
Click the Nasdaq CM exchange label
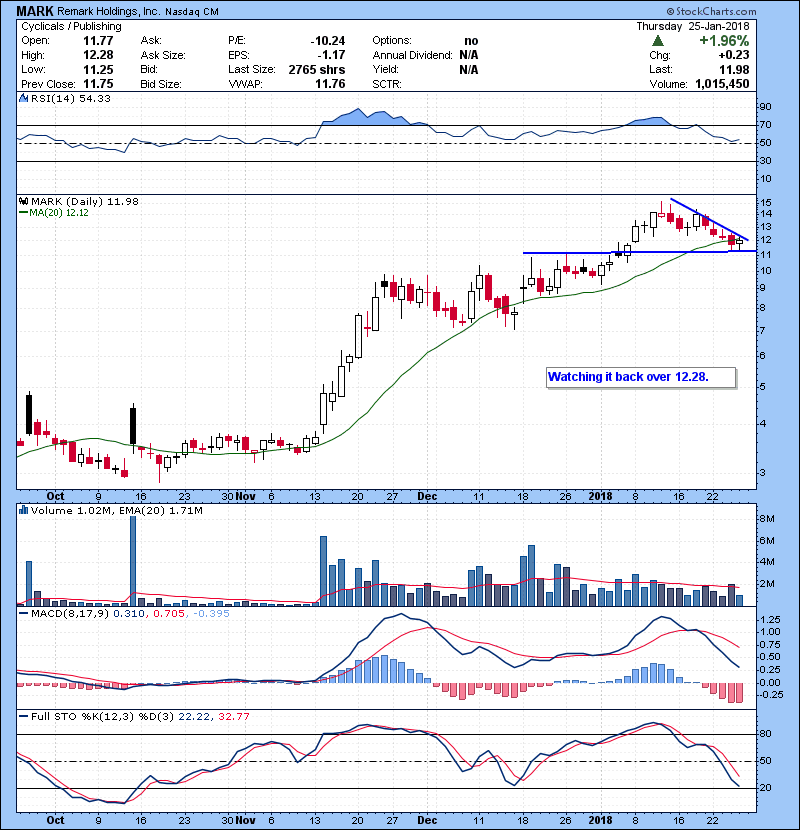(x=192, y=12)
